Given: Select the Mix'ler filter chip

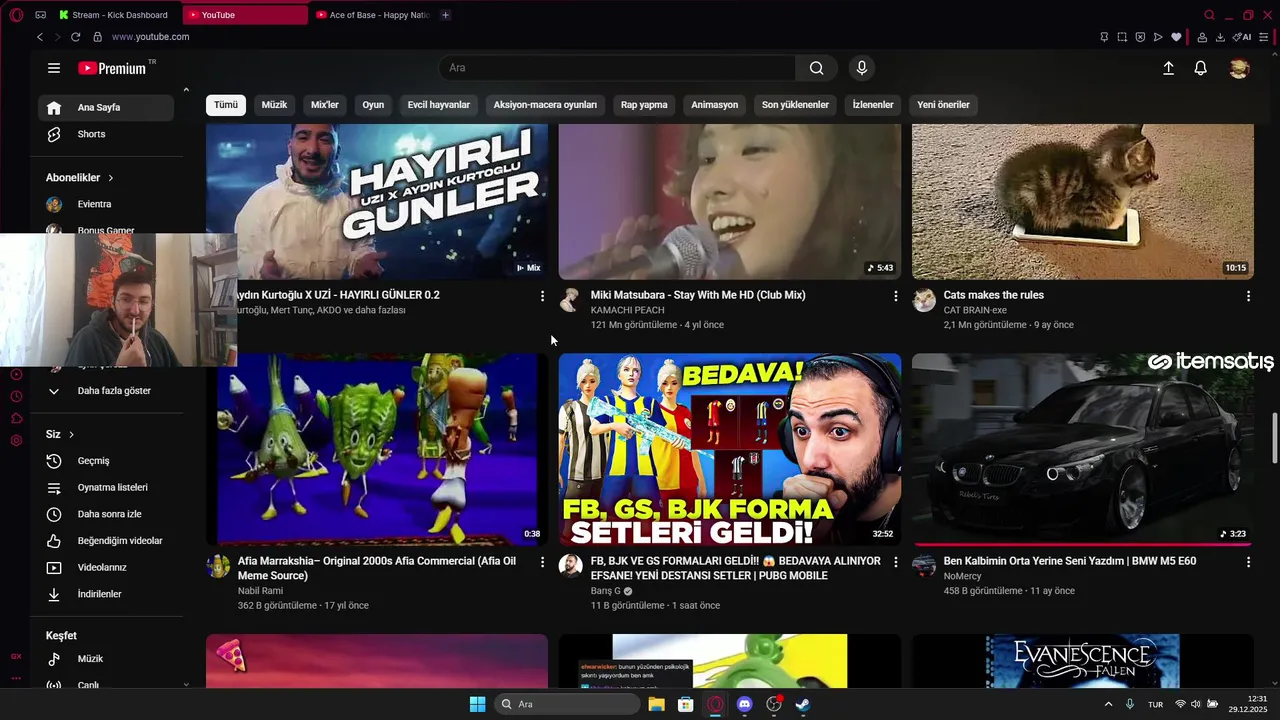Looking at the screenshot, I should click(325, 105).
